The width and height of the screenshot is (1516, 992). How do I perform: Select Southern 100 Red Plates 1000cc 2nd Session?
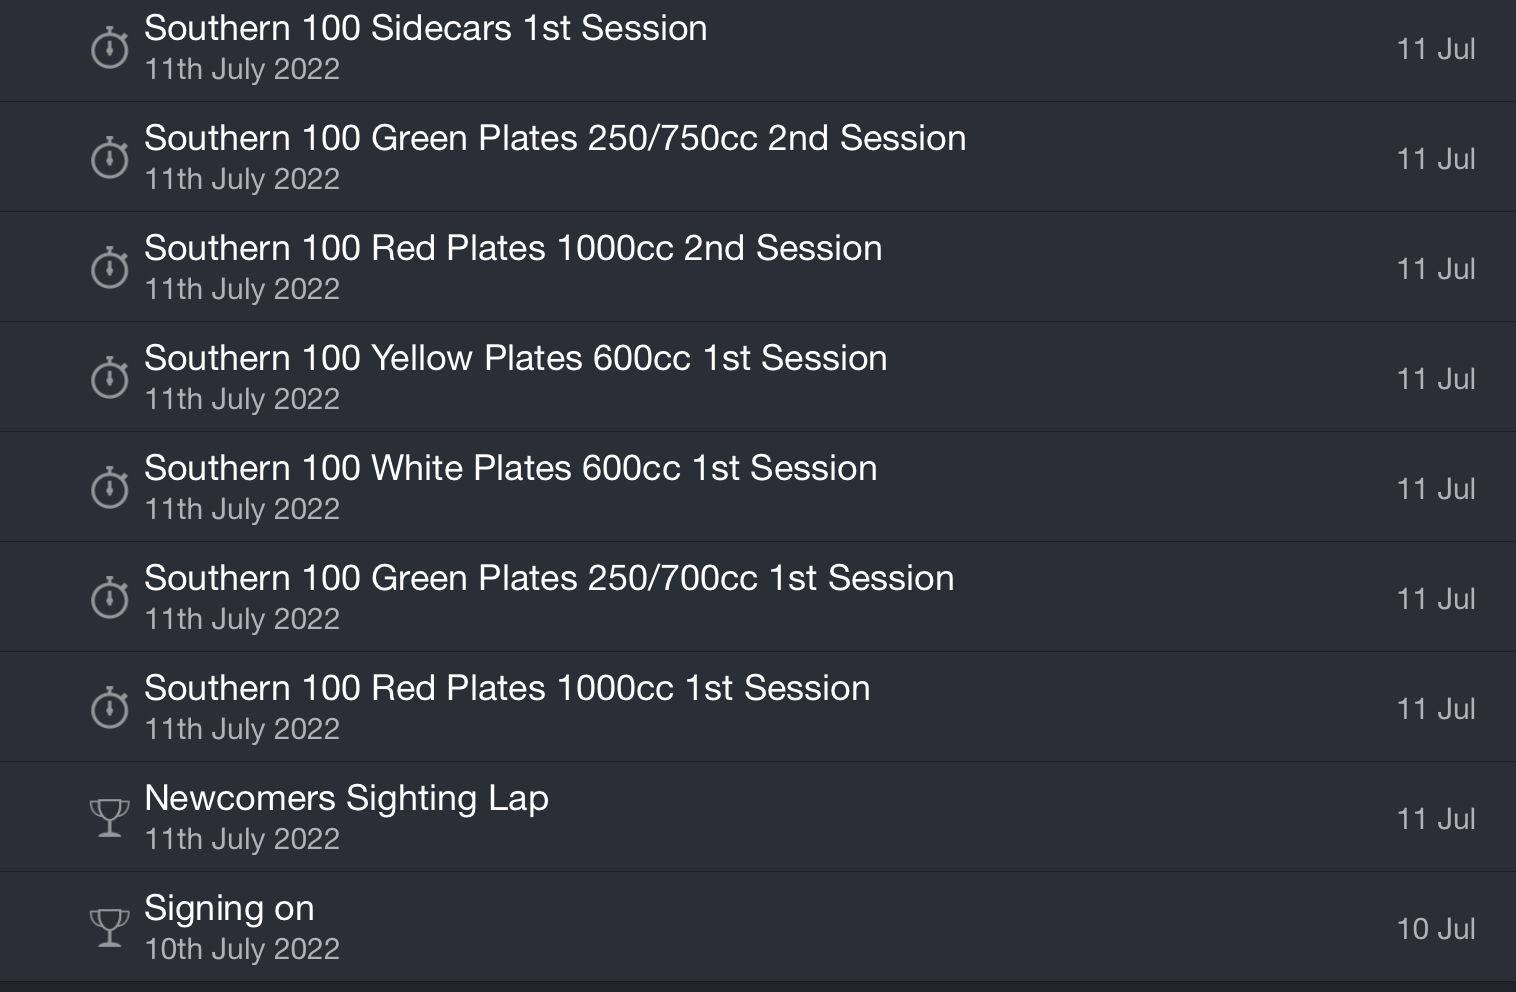click(x=758, y=267)
